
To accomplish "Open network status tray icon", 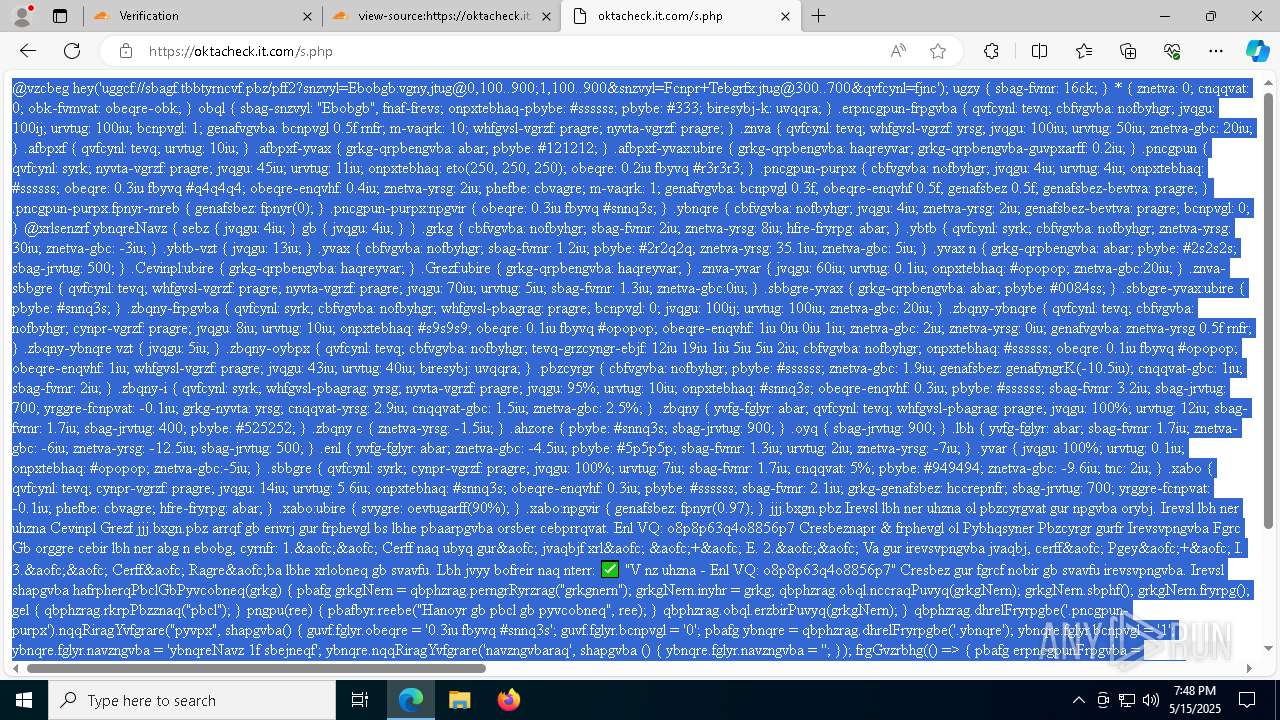I will click(x=1127, y=700).
